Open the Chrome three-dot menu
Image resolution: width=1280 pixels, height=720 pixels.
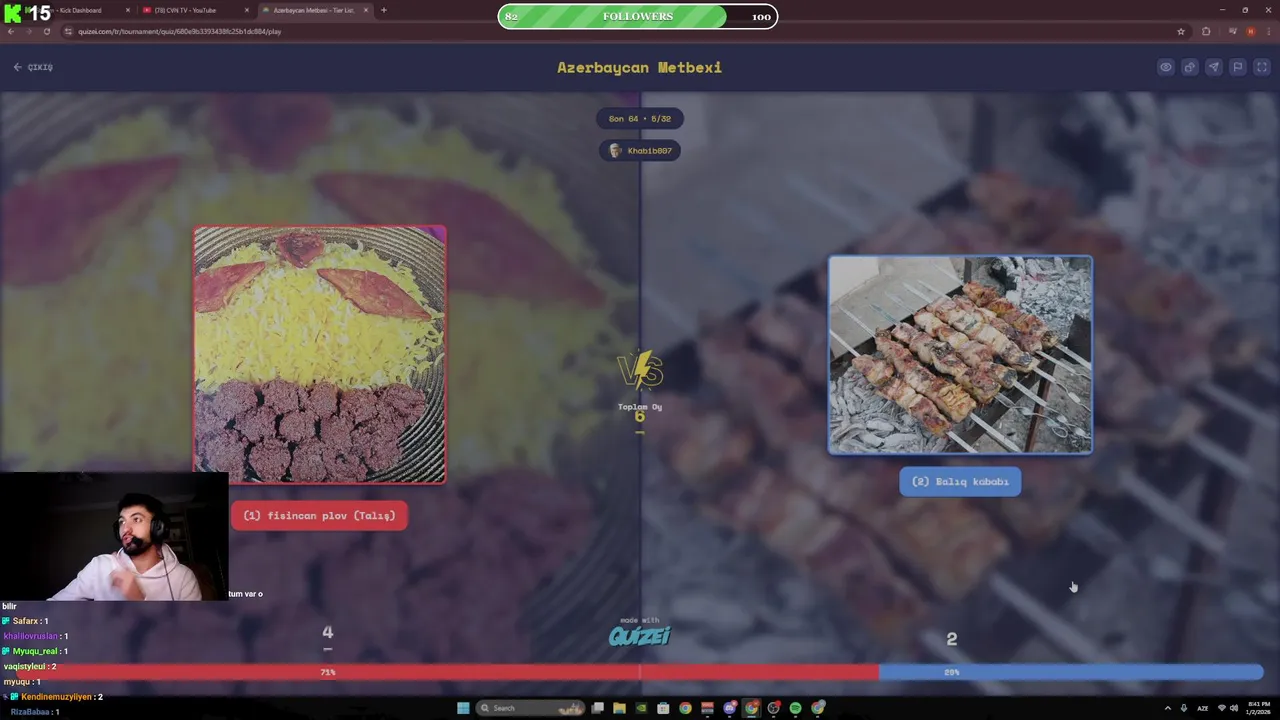[1268, 31]
